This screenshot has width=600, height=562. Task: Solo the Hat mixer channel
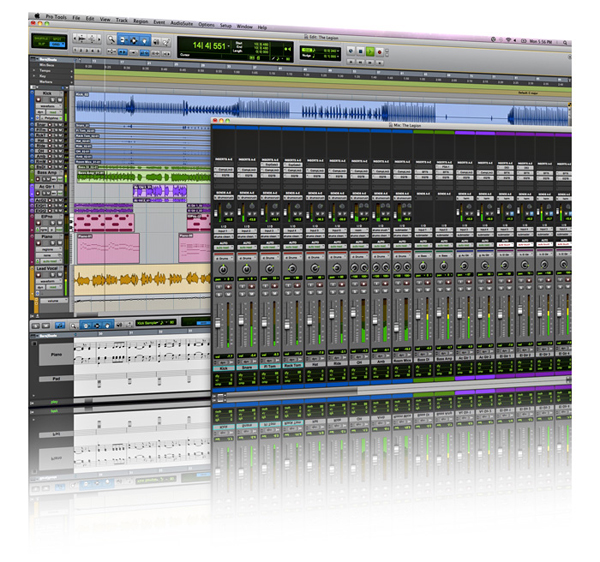click(311, 292)
